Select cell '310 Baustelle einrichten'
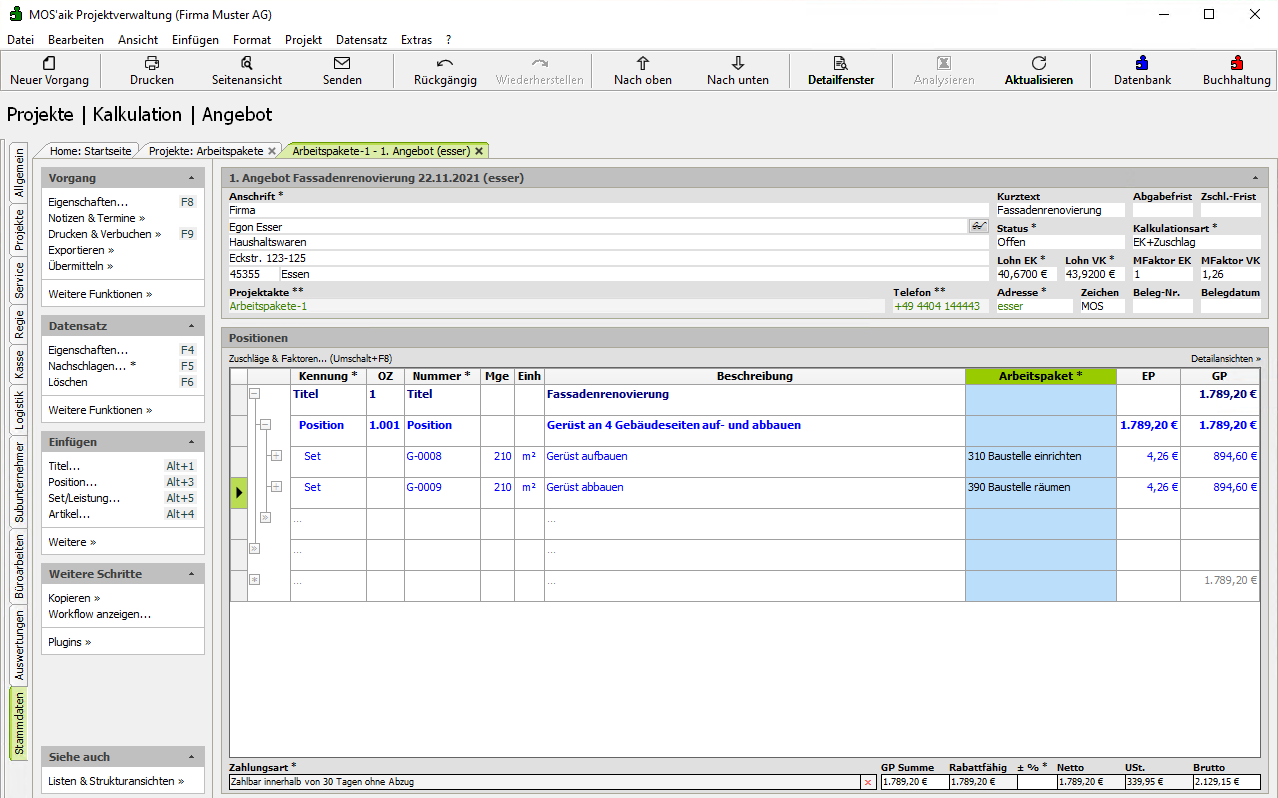 pyautogui.click(x=1040, y=461)
